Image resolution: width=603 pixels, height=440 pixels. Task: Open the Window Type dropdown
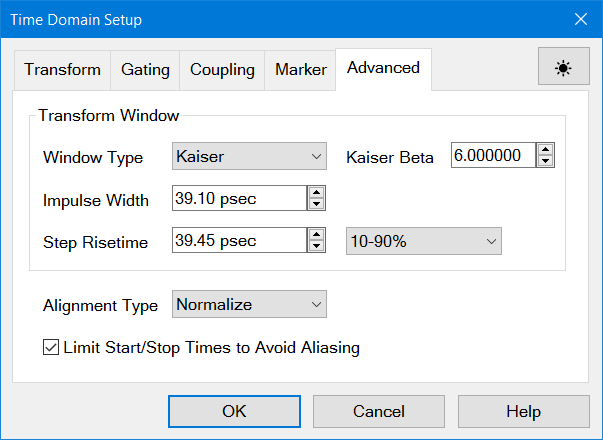pyautogui.click(x=249, y=157)
